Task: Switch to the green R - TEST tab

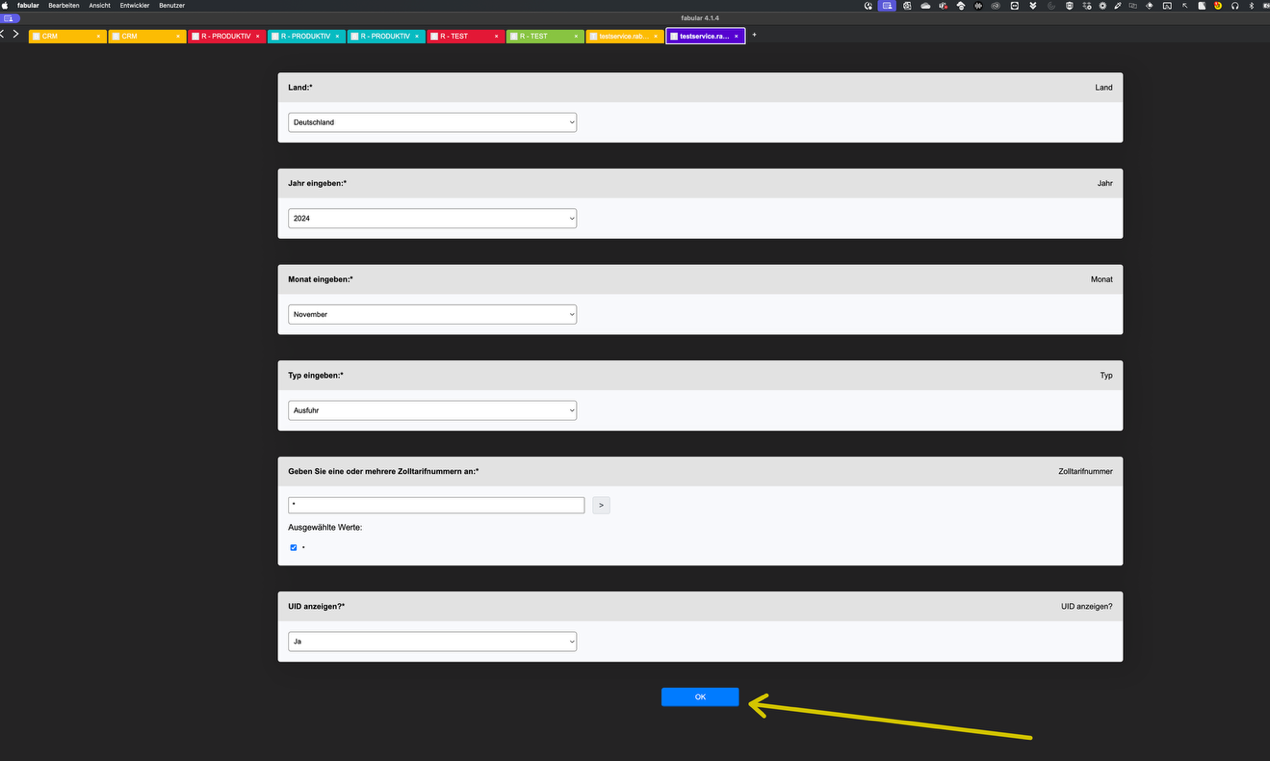Action: (x=540, y=37)
